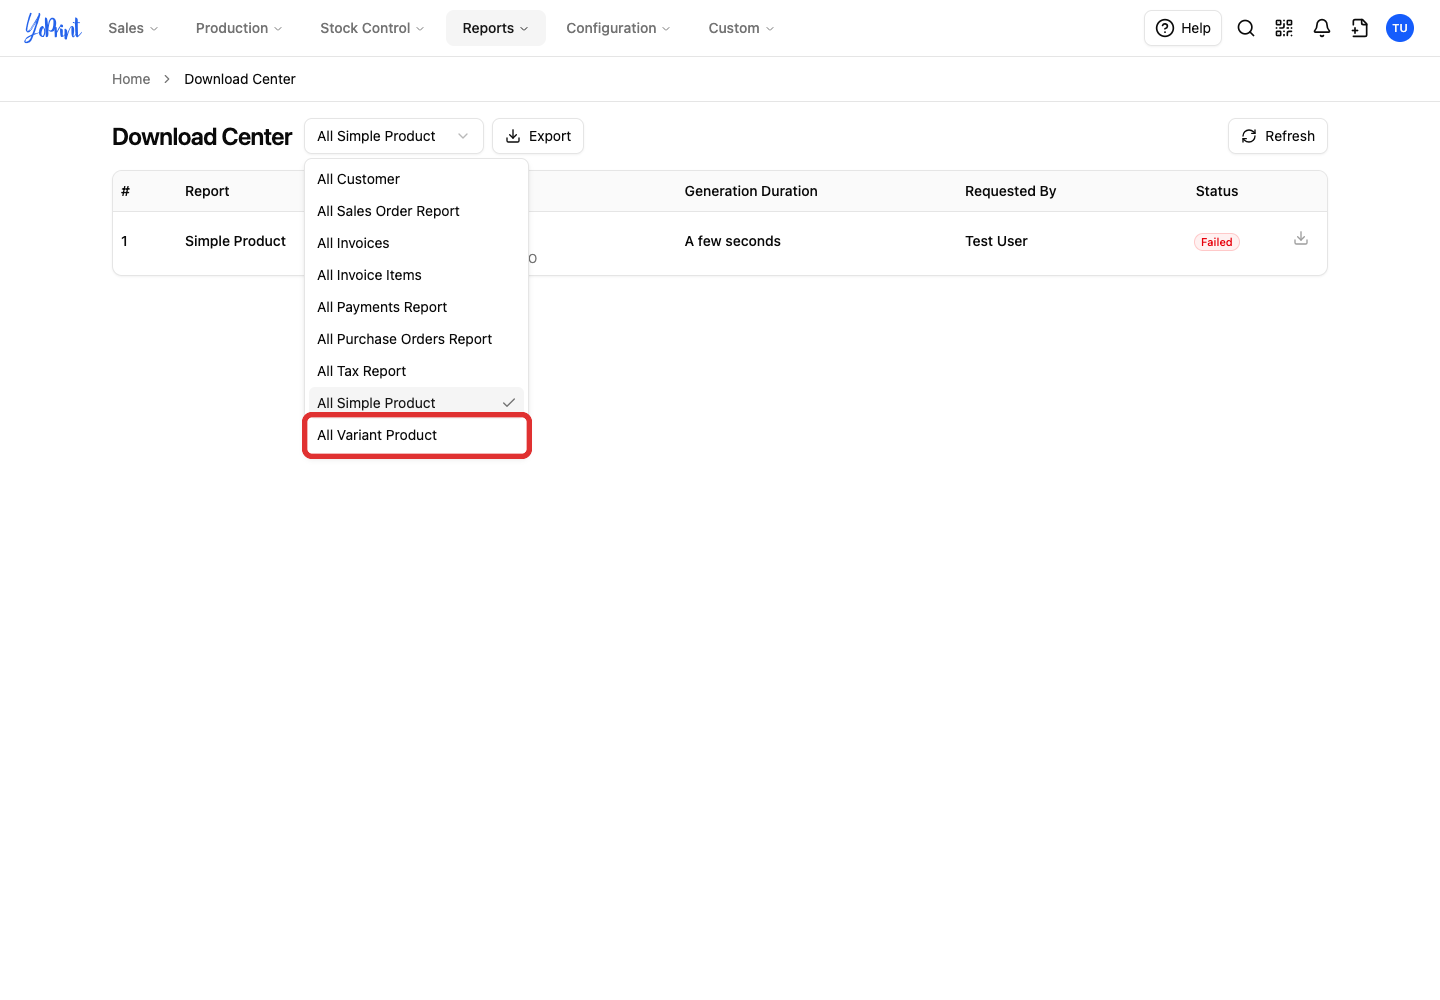Open the Configuration menu
Image resolution: width=1440 pixels, height=1000 pixels.
618,28
